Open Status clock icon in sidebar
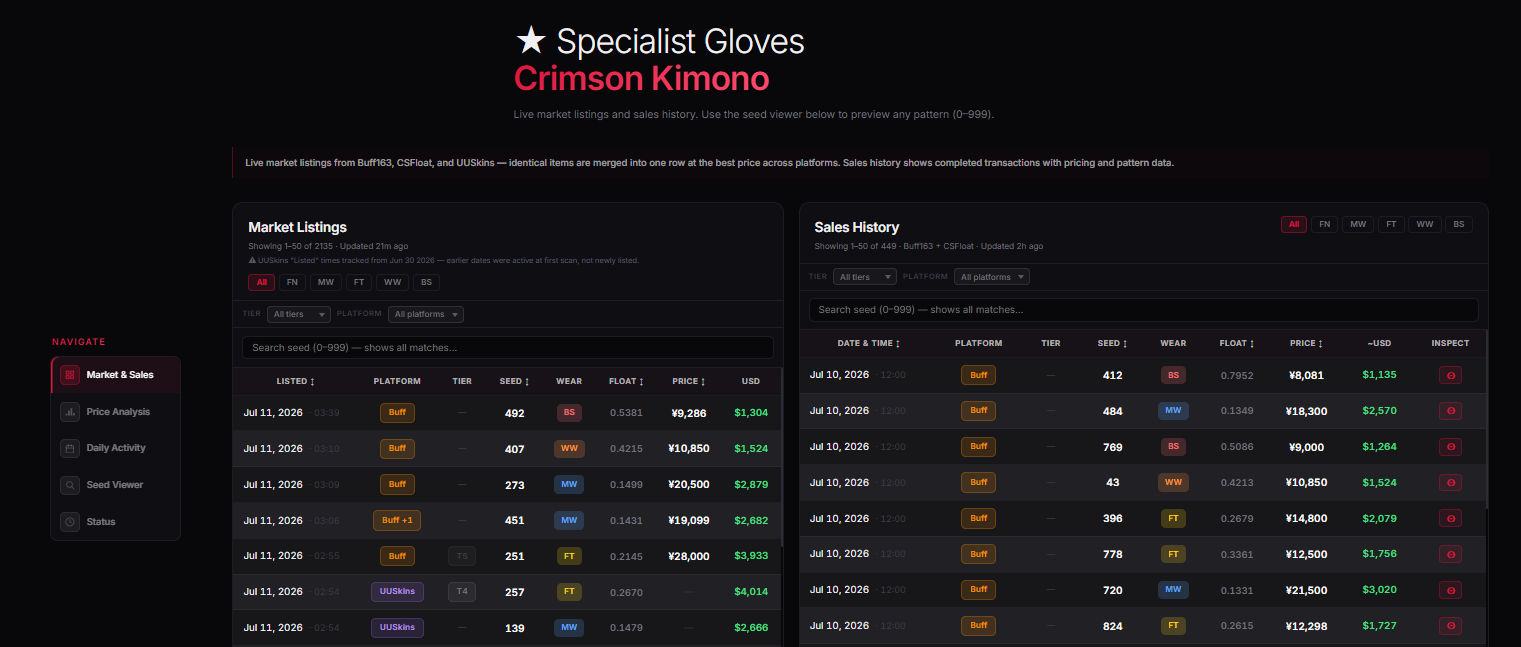This screenshot has height=647, width=1521. coord(69,521)
